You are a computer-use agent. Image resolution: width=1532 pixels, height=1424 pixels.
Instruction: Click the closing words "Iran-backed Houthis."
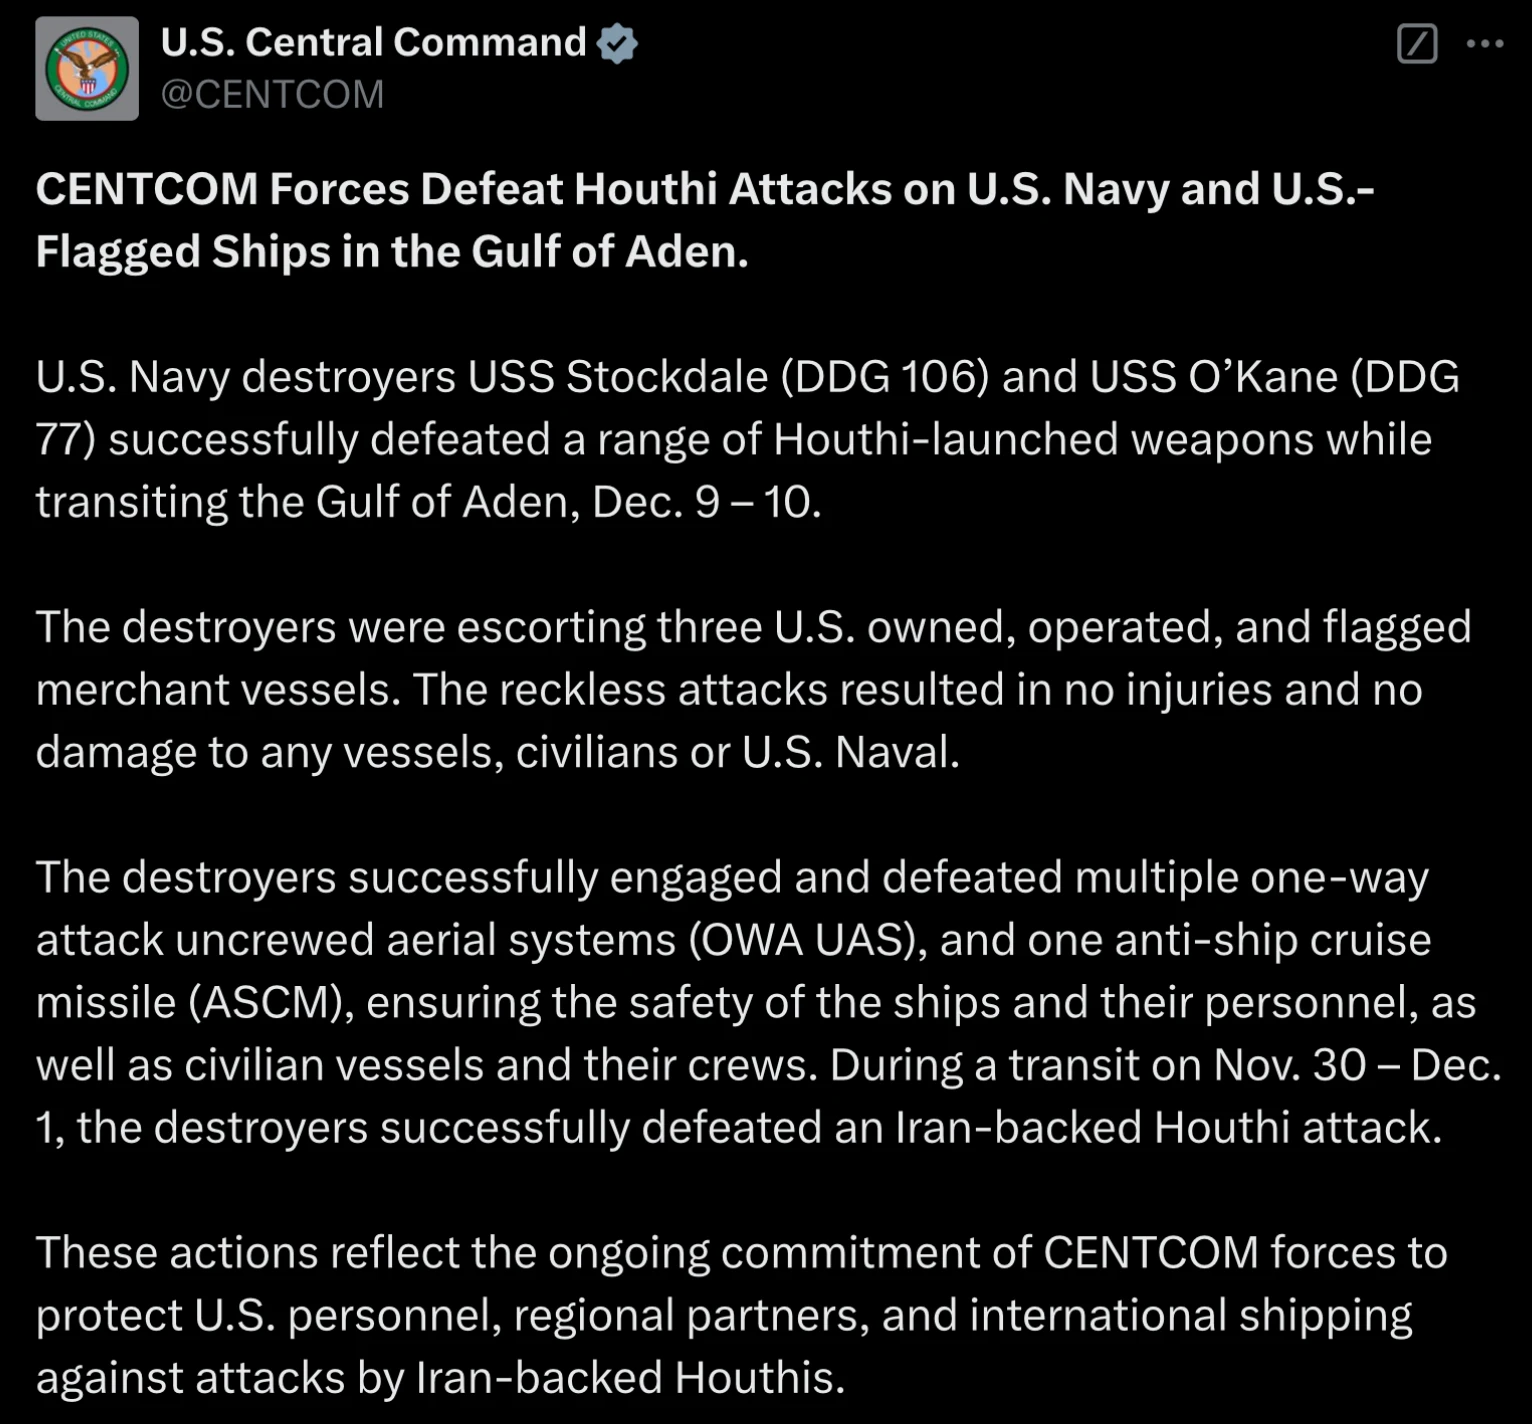(630, 1378)
